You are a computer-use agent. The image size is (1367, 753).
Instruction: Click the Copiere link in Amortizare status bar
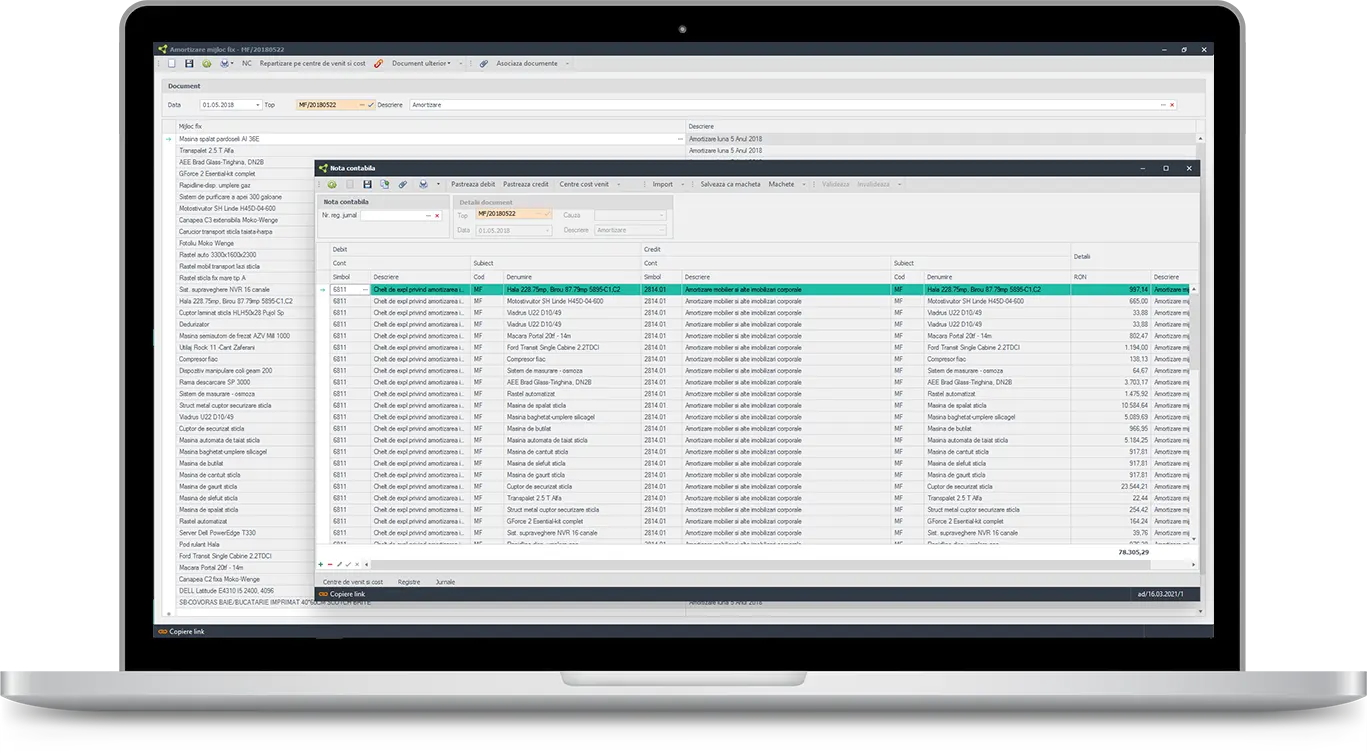(181, 632)
